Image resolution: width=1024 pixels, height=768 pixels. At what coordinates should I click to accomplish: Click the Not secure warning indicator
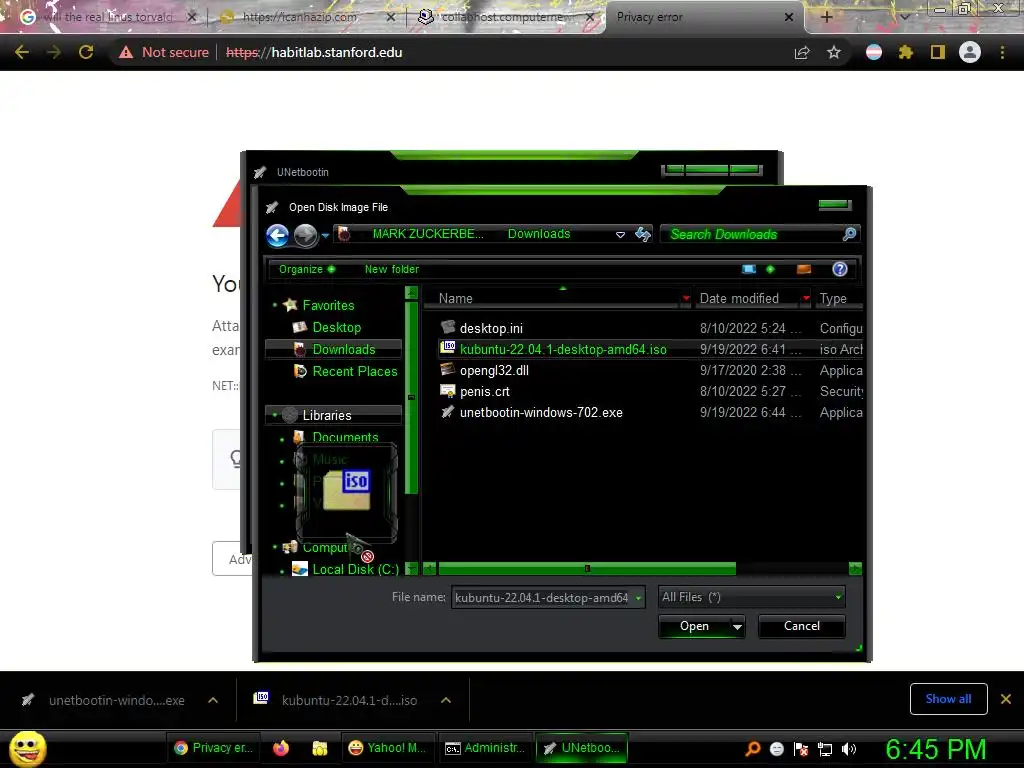[164, 52]
